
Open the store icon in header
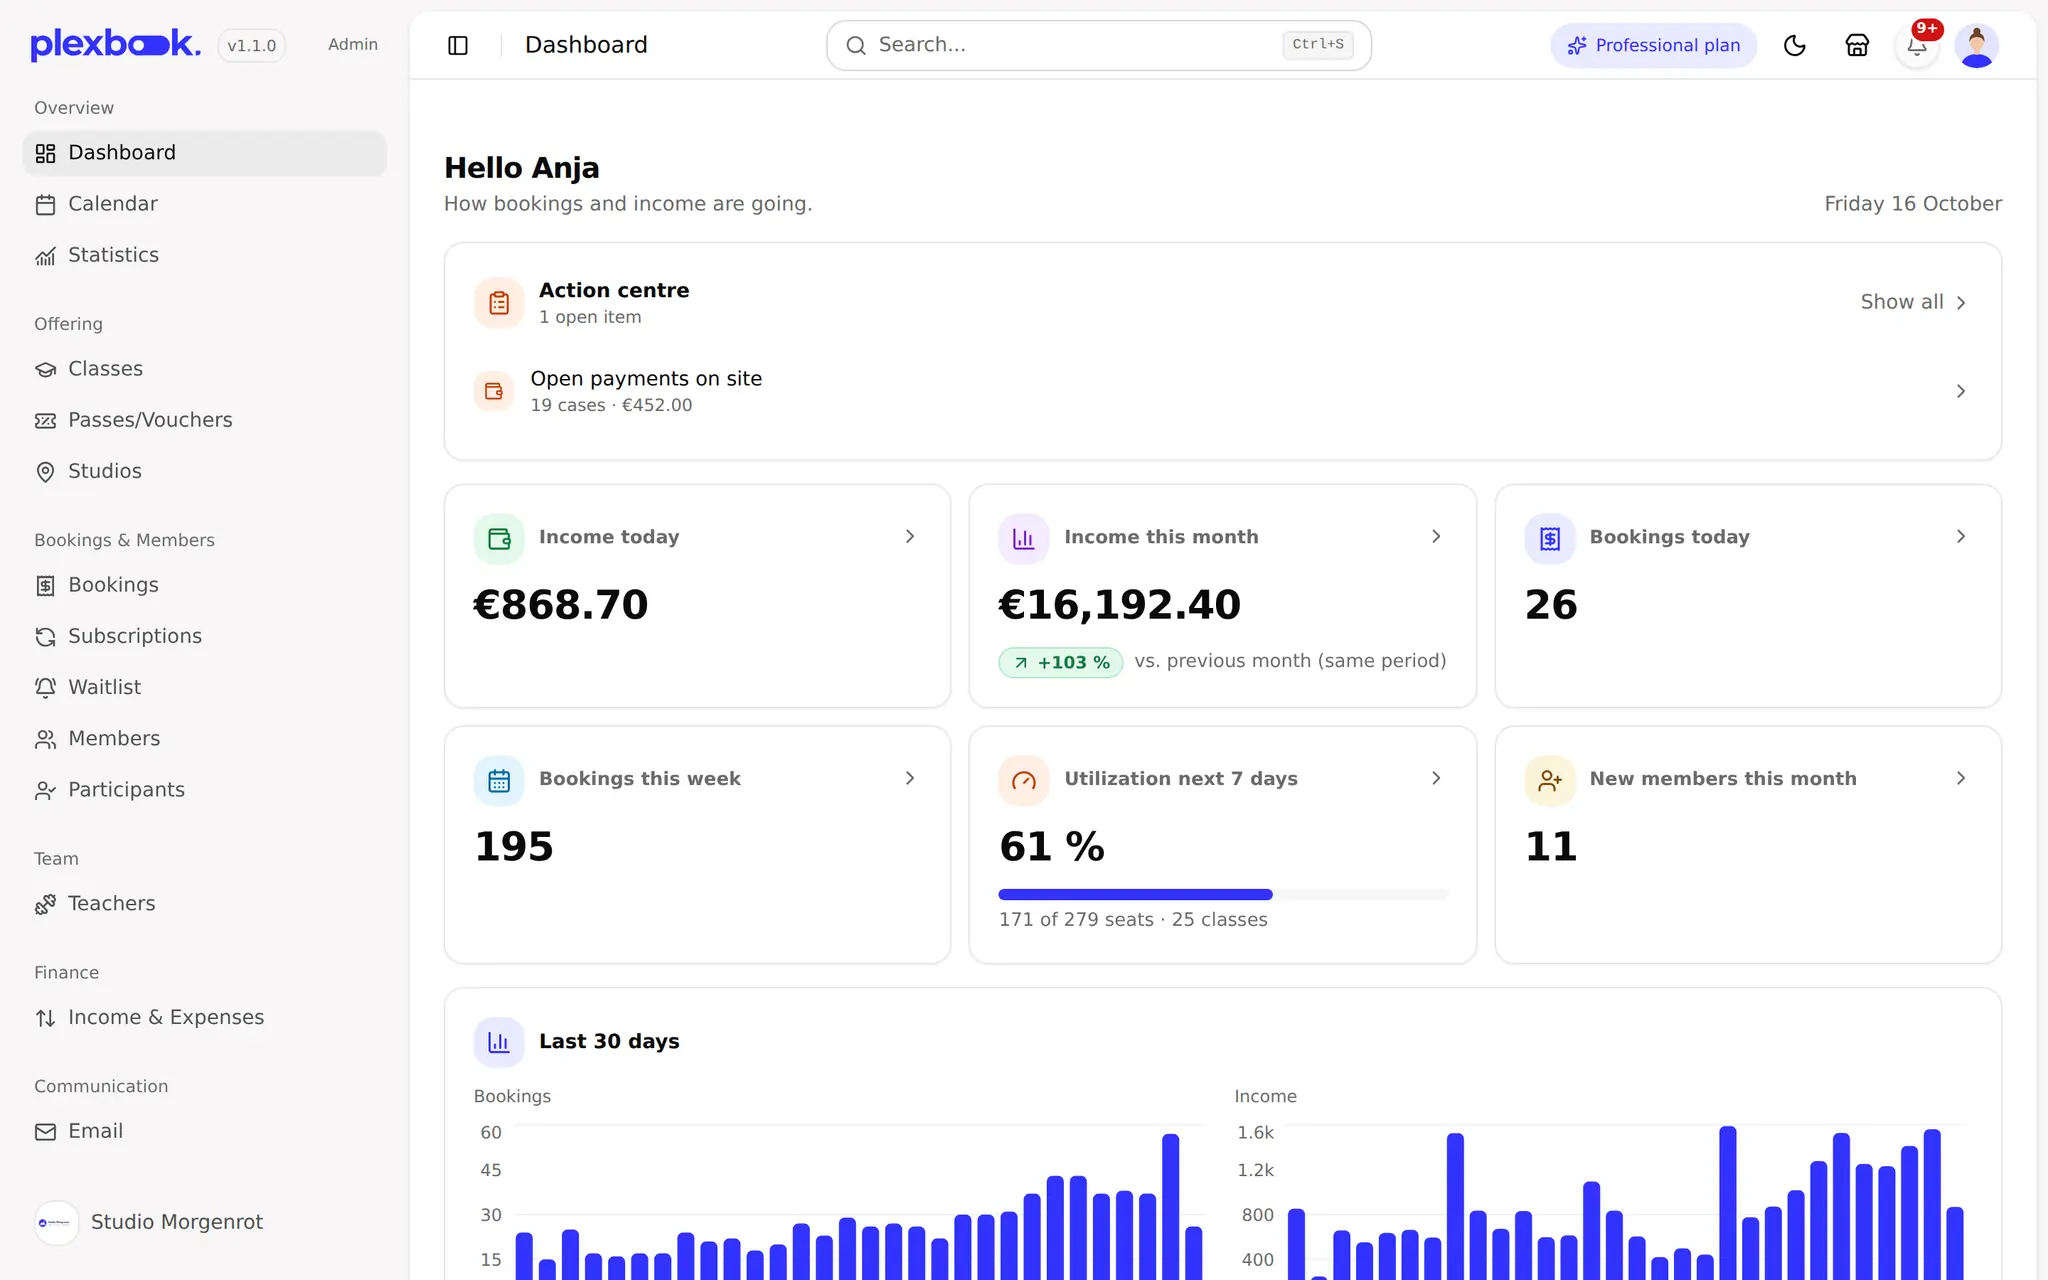(1857, 45)
